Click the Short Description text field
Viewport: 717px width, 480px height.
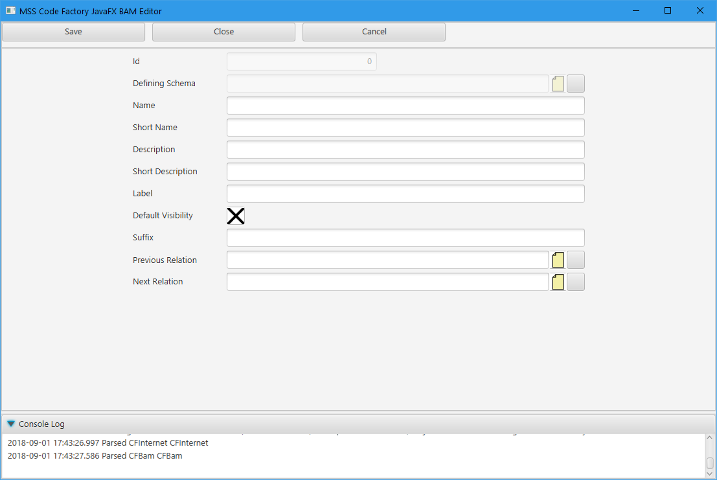tap(405, 172)
